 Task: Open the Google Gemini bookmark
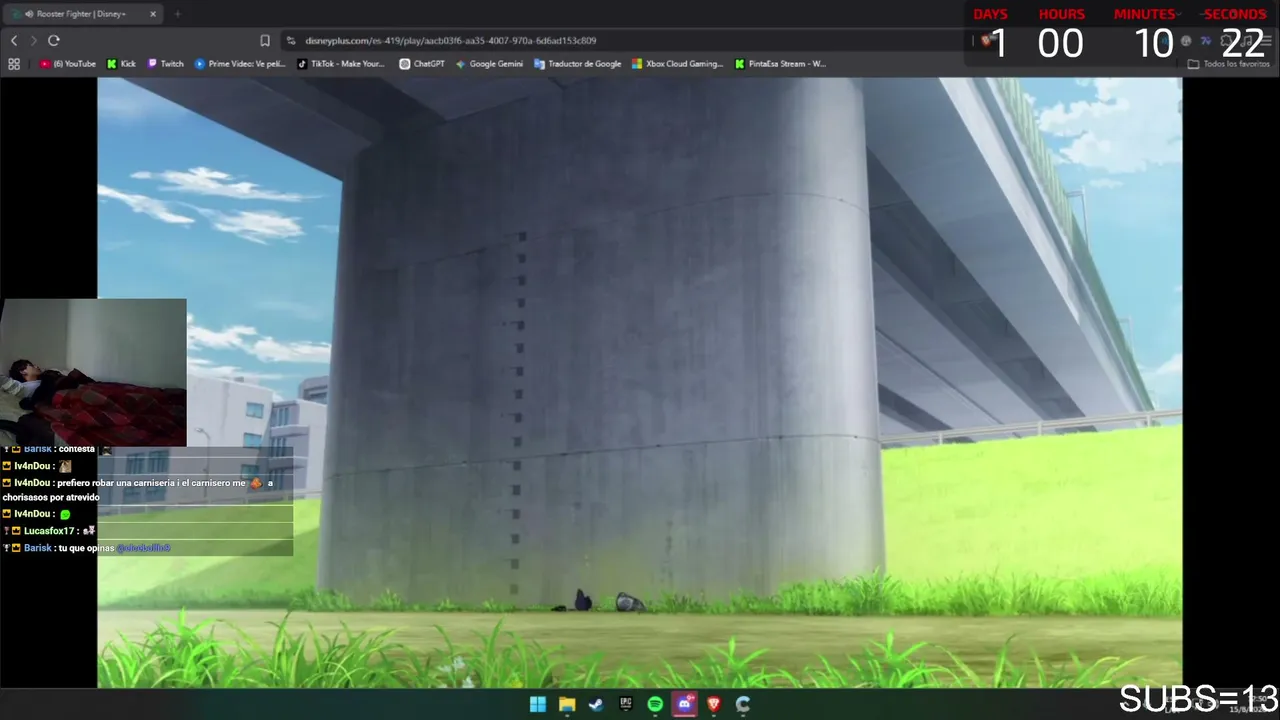tap(489, 64)
